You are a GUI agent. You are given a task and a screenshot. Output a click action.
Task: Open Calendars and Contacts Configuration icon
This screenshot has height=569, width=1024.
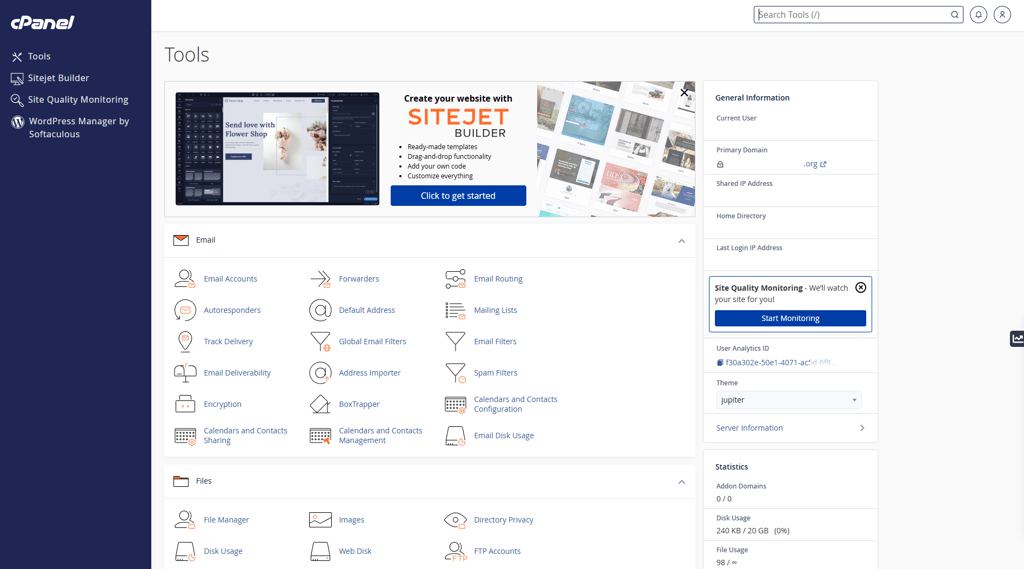[x=455, y=404]
